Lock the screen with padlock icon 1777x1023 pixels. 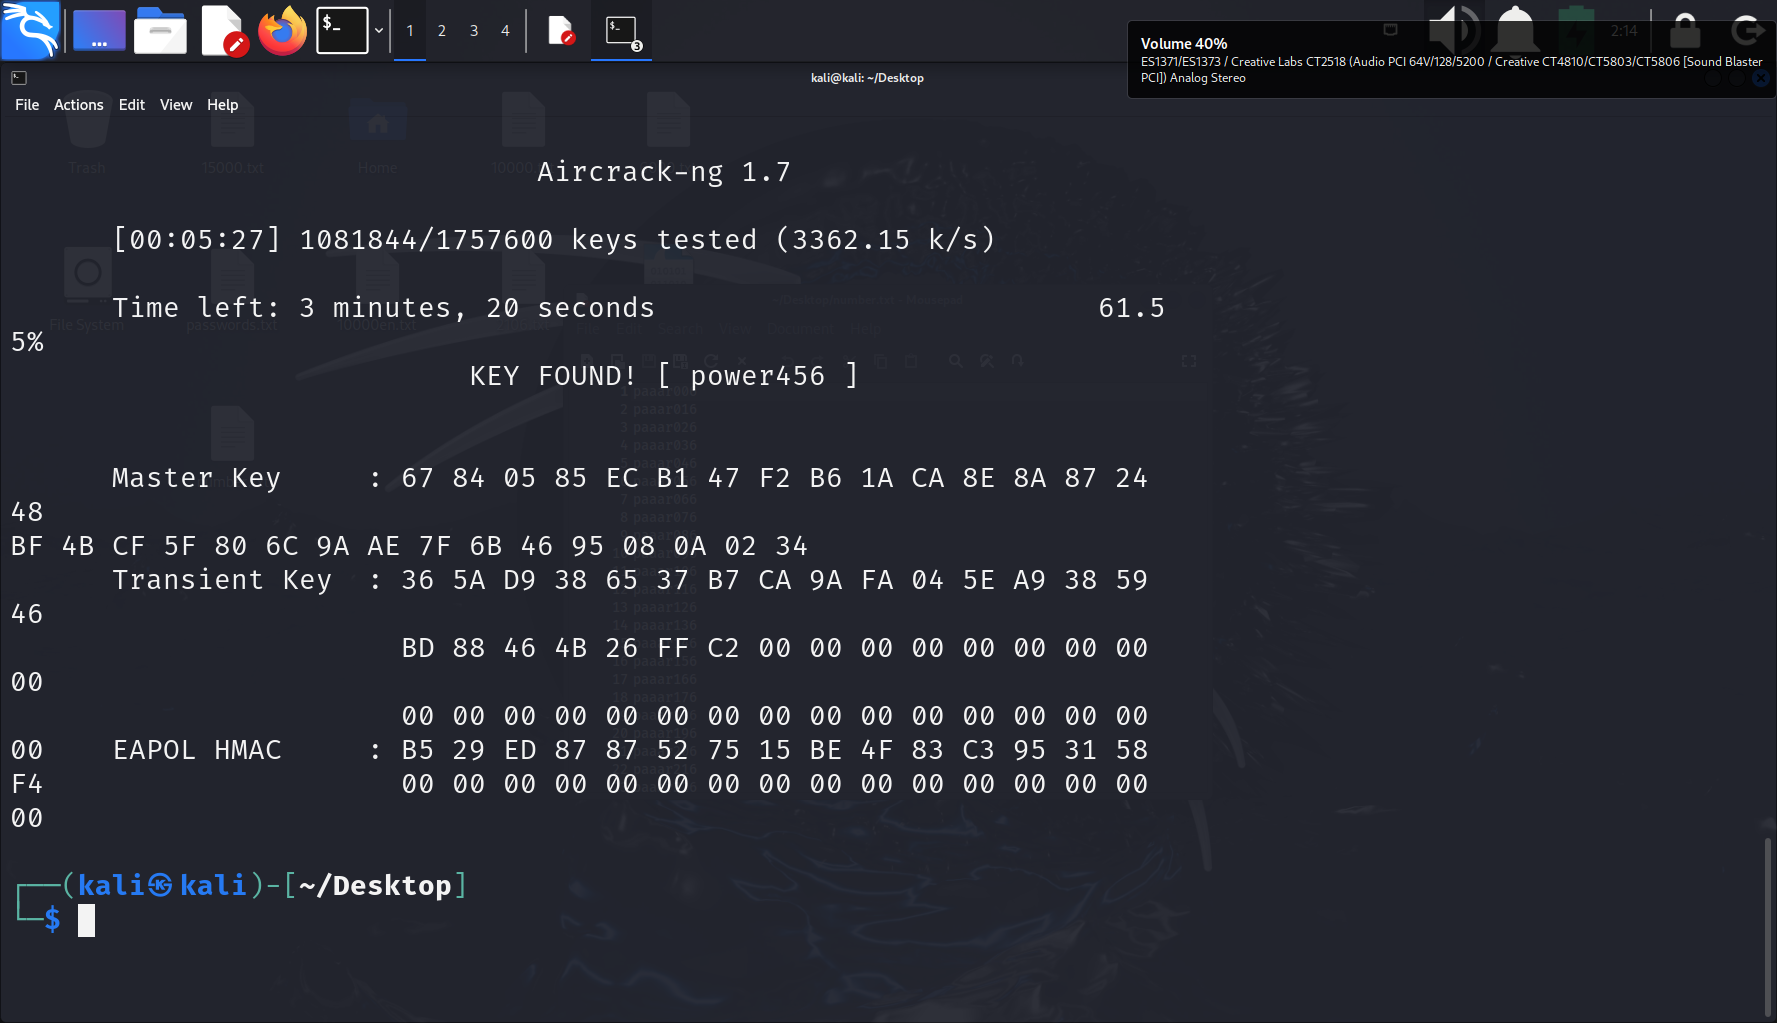1685,30
